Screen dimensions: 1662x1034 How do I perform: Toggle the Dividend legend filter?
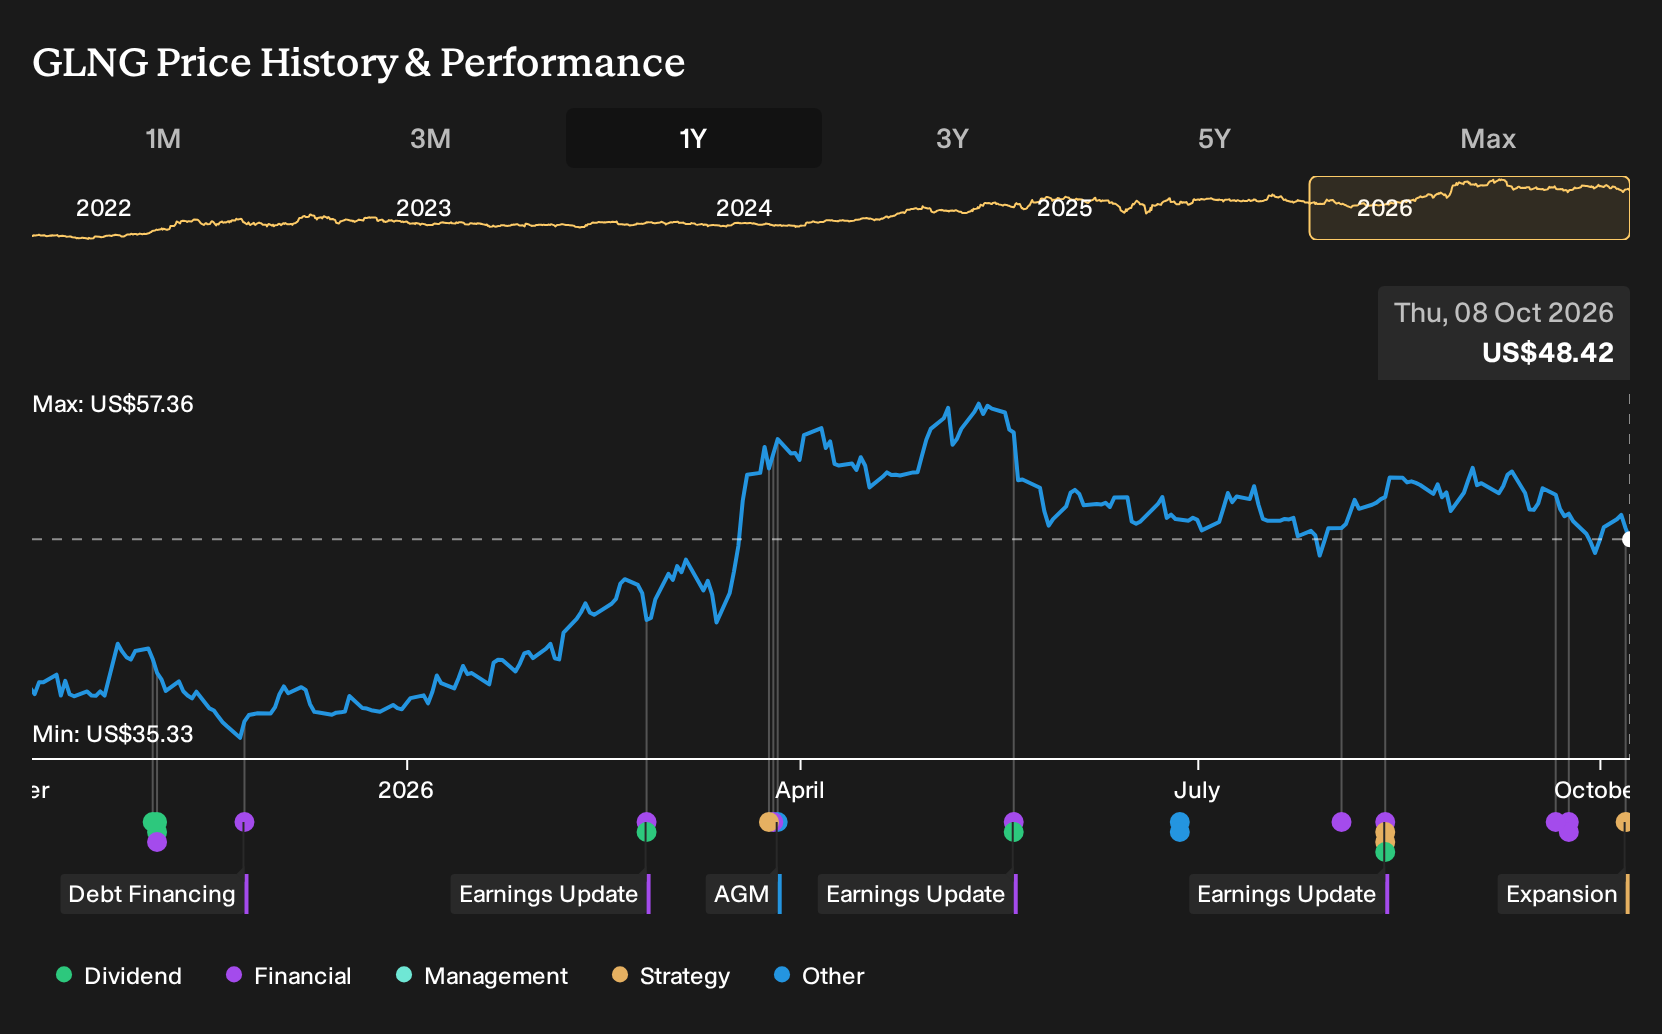pos(119,976)
